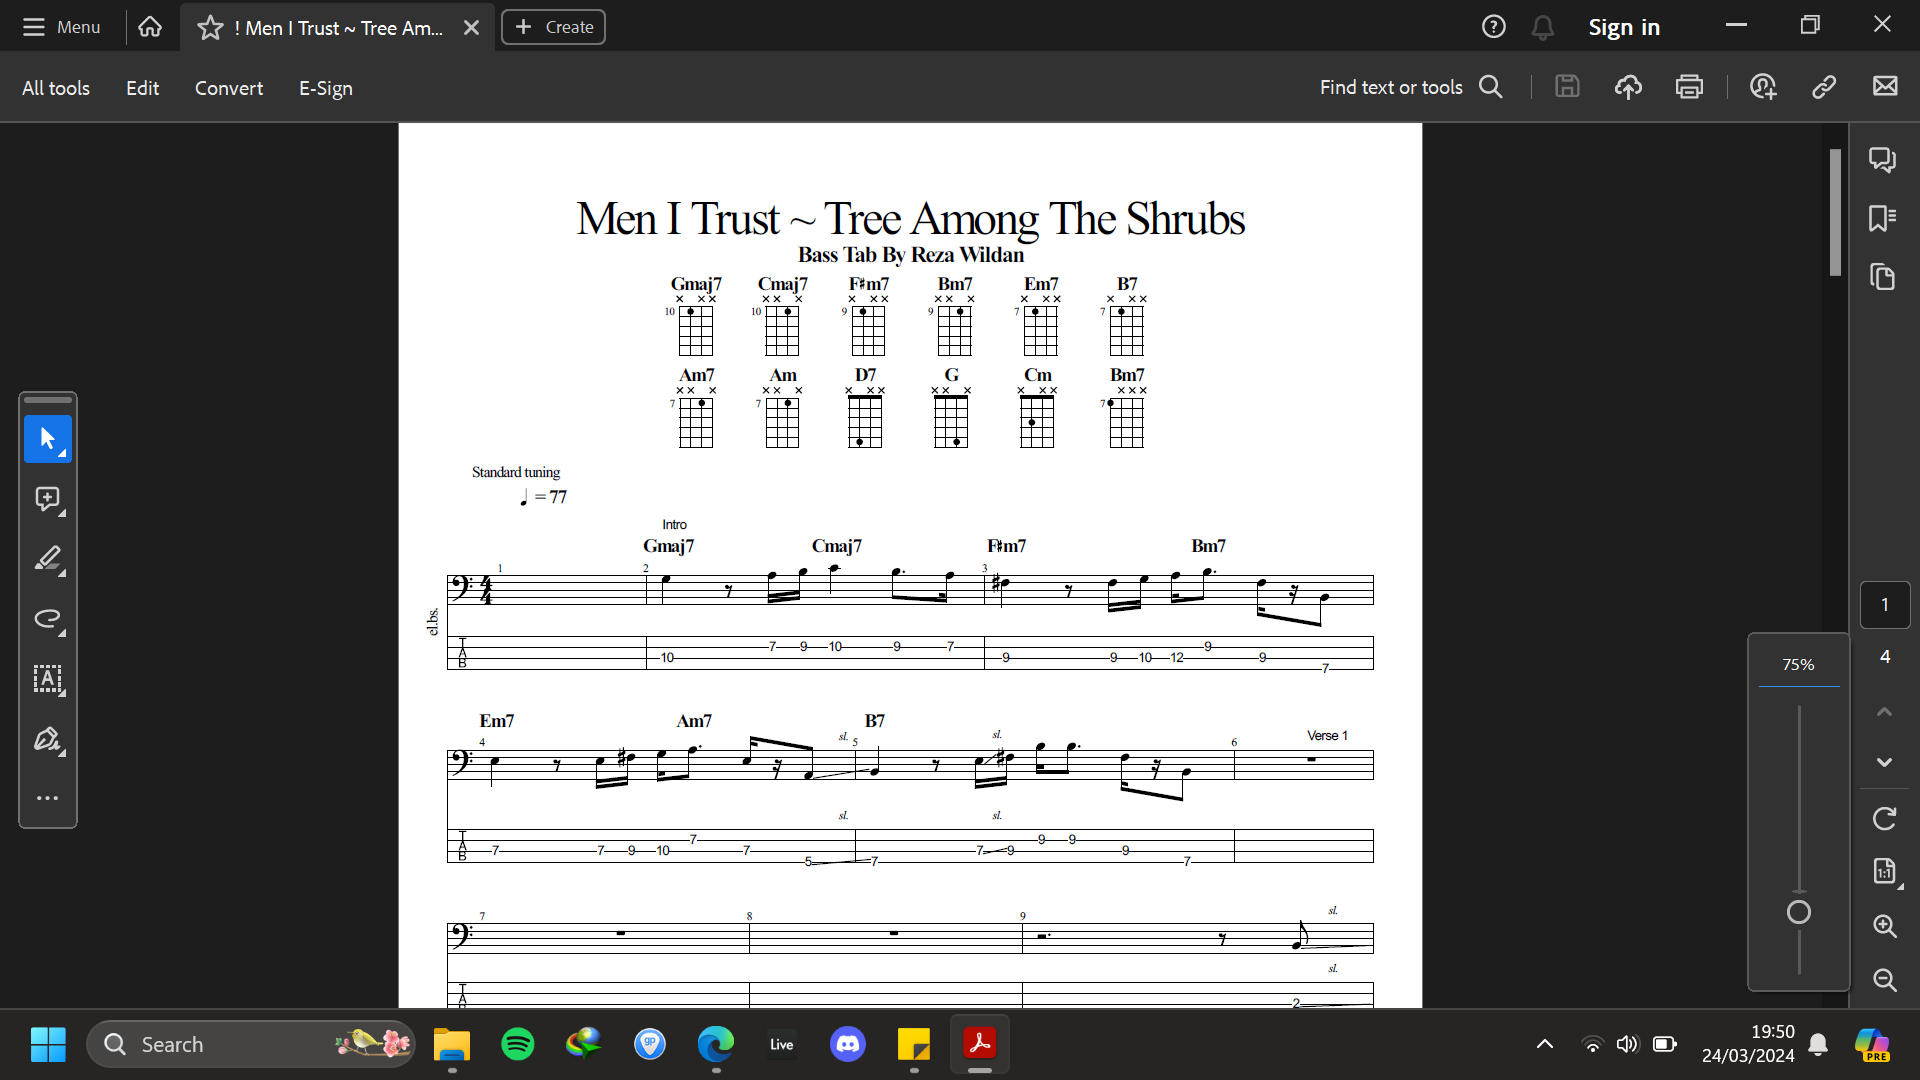Go to next page down chevron
The width and height of the screenshot is (1920, 1080).
click(1884, 762)
